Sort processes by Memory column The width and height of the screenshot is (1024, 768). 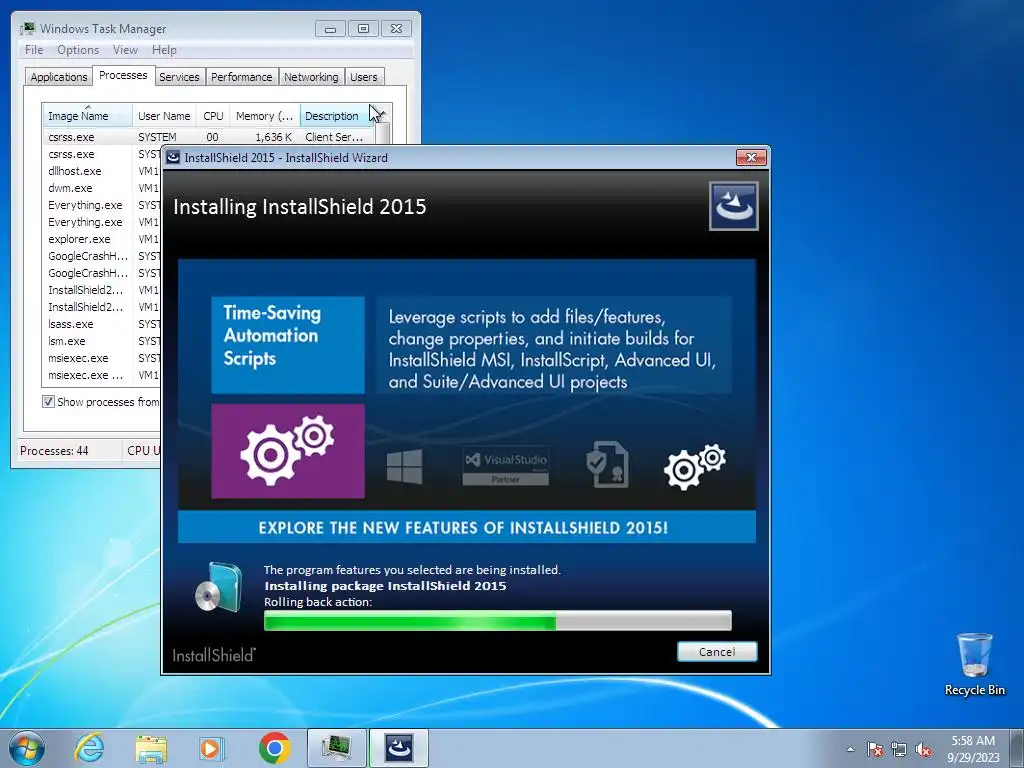click(264, 116)
